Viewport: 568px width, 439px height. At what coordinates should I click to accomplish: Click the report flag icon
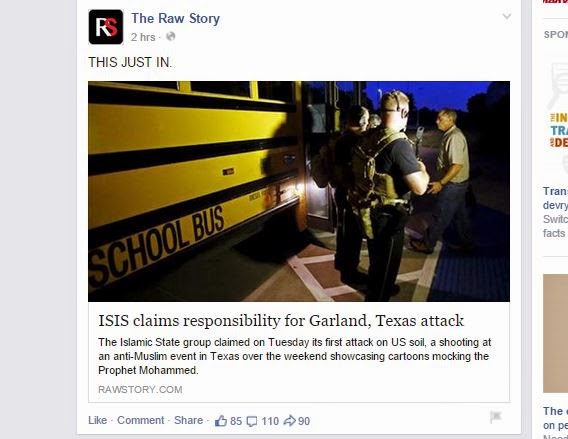496,417
